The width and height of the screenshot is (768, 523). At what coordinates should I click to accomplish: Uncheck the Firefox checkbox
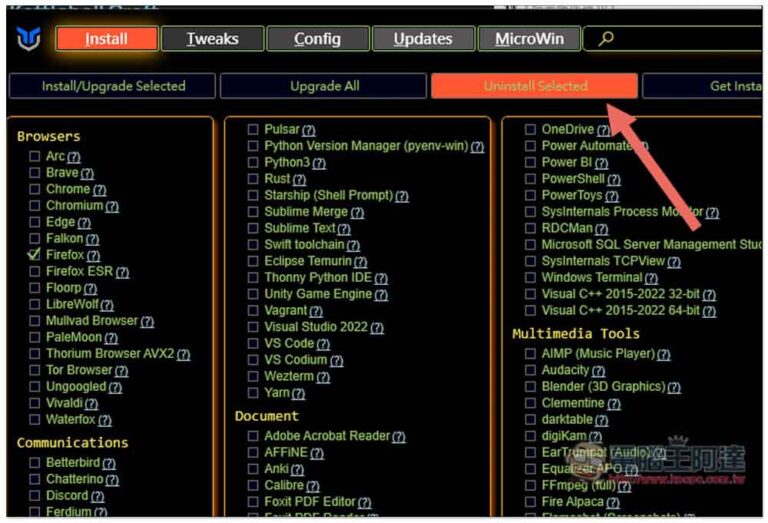35,256
